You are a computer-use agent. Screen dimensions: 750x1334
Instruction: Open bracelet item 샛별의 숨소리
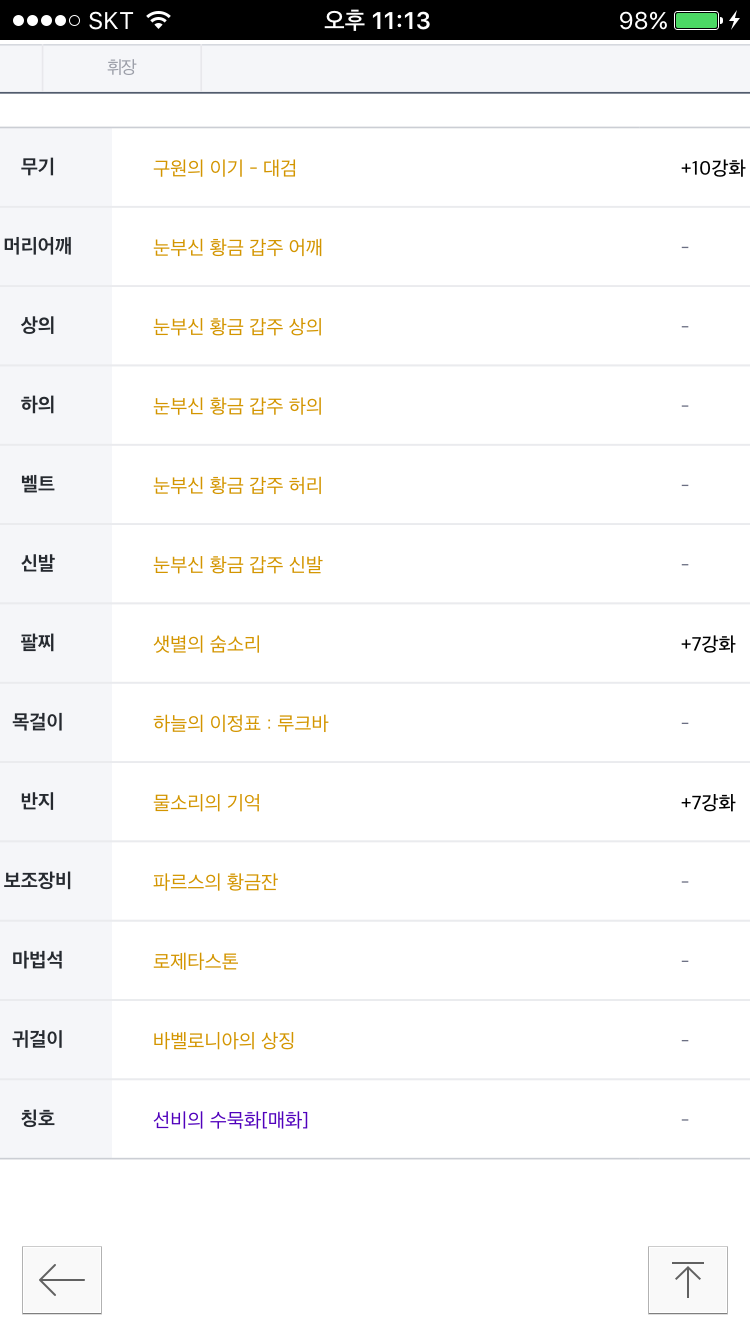point(206,644)
